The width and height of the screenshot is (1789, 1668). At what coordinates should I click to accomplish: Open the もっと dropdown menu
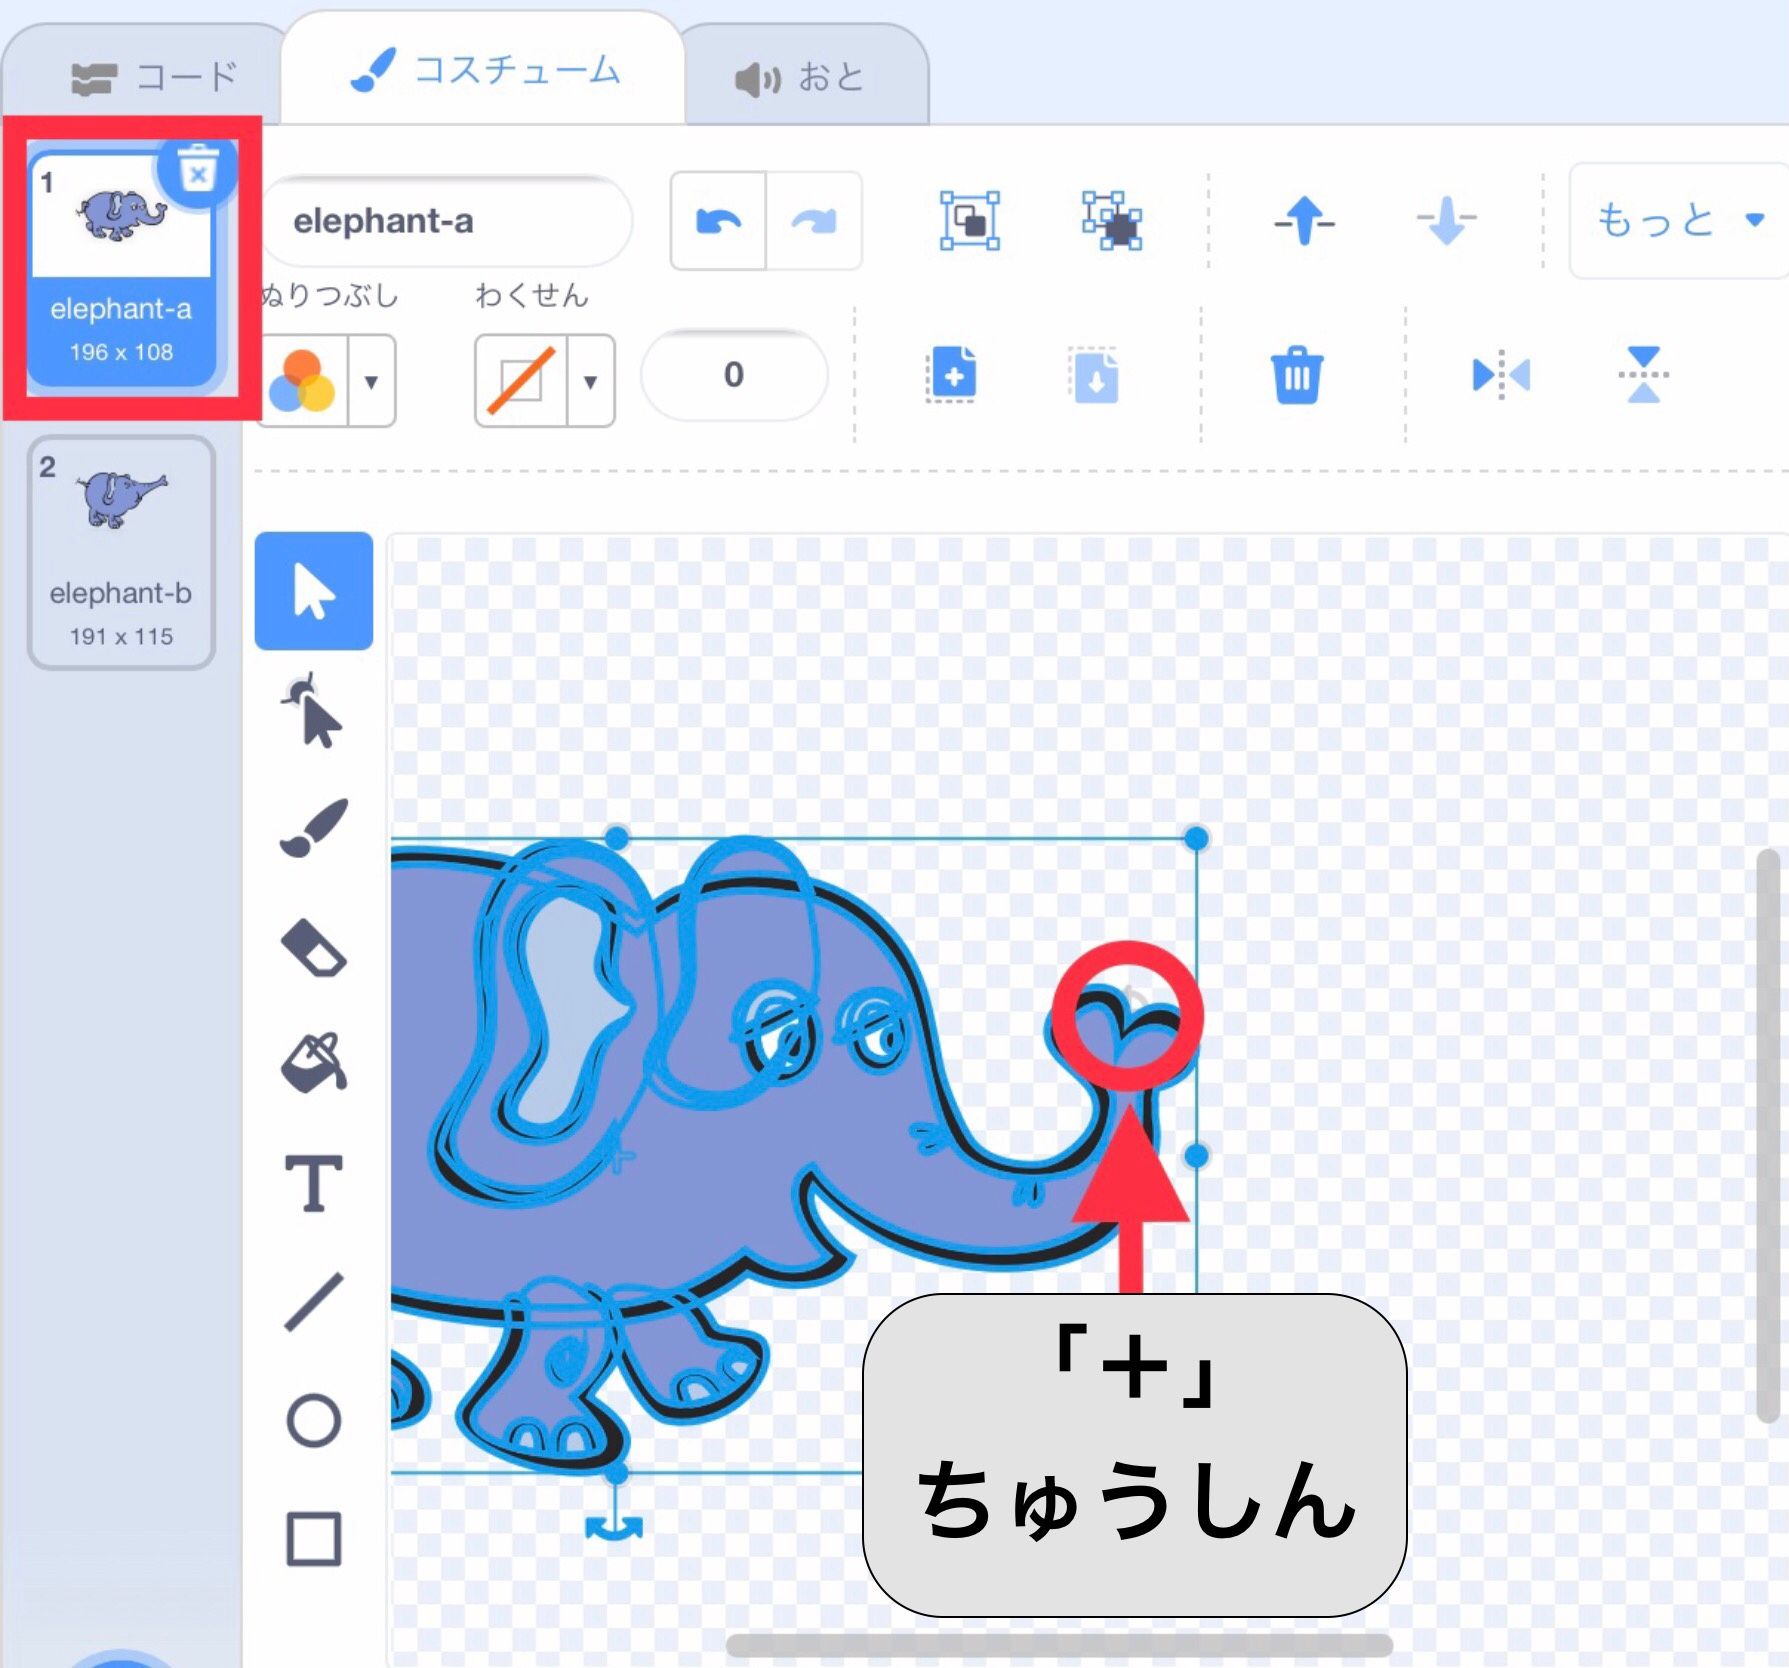coord(1678,221)
